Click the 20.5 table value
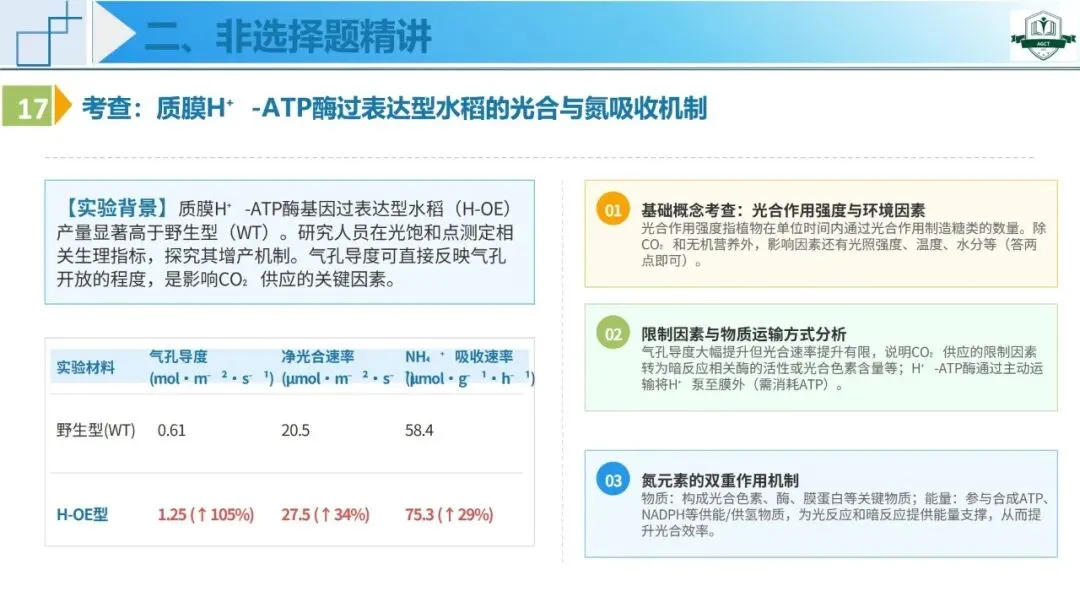 (295, 430)
